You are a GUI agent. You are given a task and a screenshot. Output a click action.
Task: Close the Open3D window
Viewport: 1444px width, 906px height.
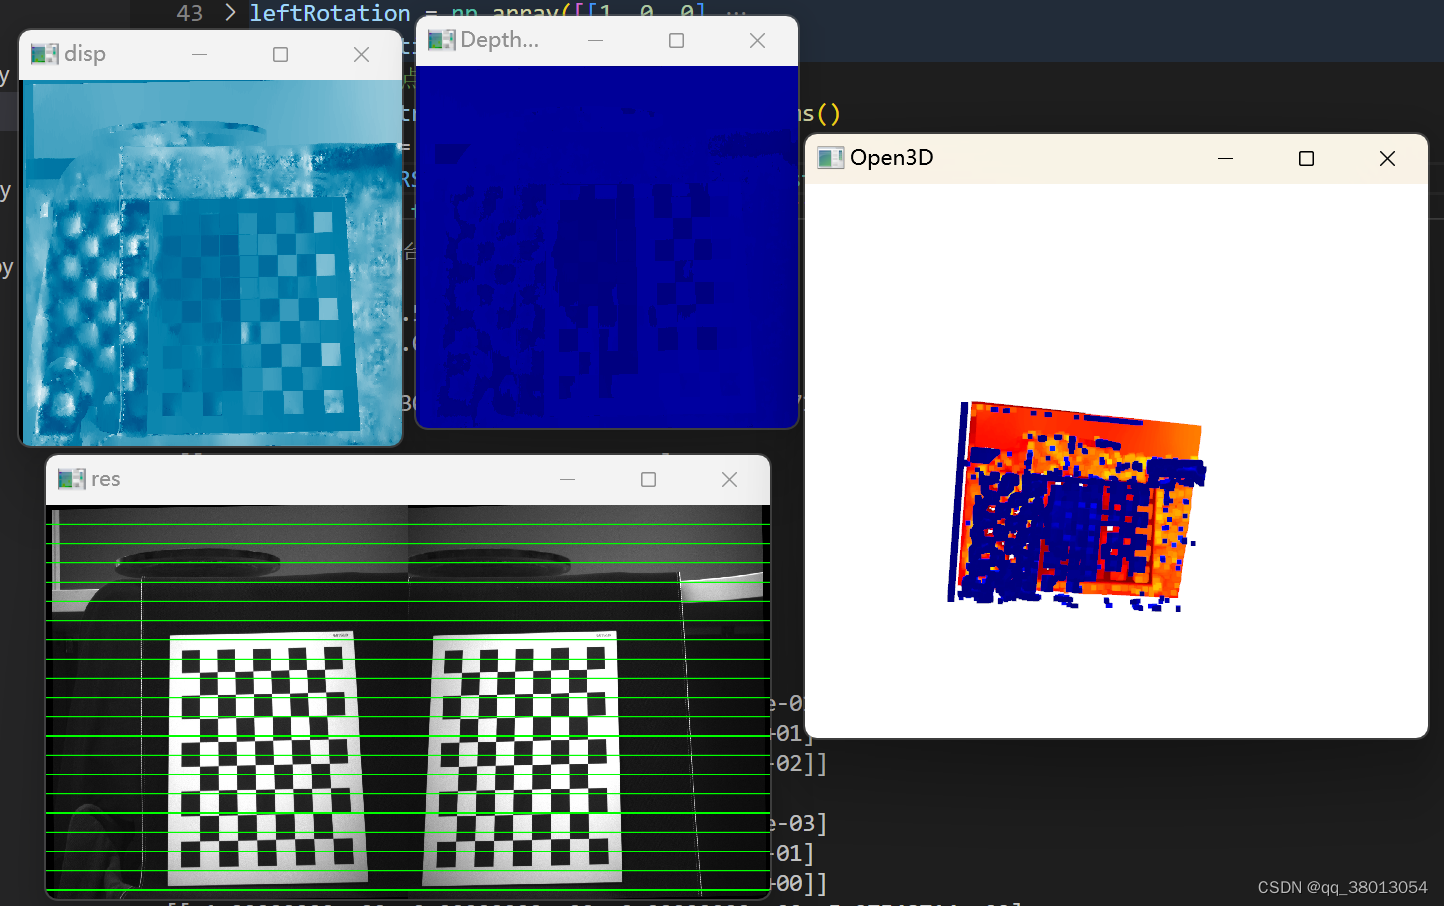[x=1387, y=158]
